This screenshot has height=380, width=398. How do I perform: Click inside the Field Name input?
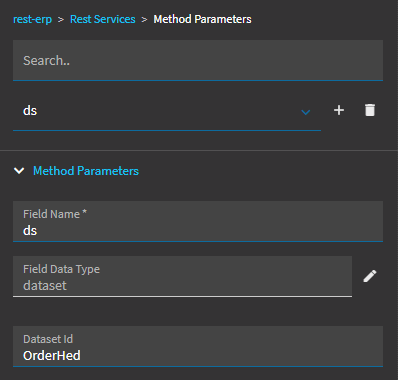[x=198, y=221]
